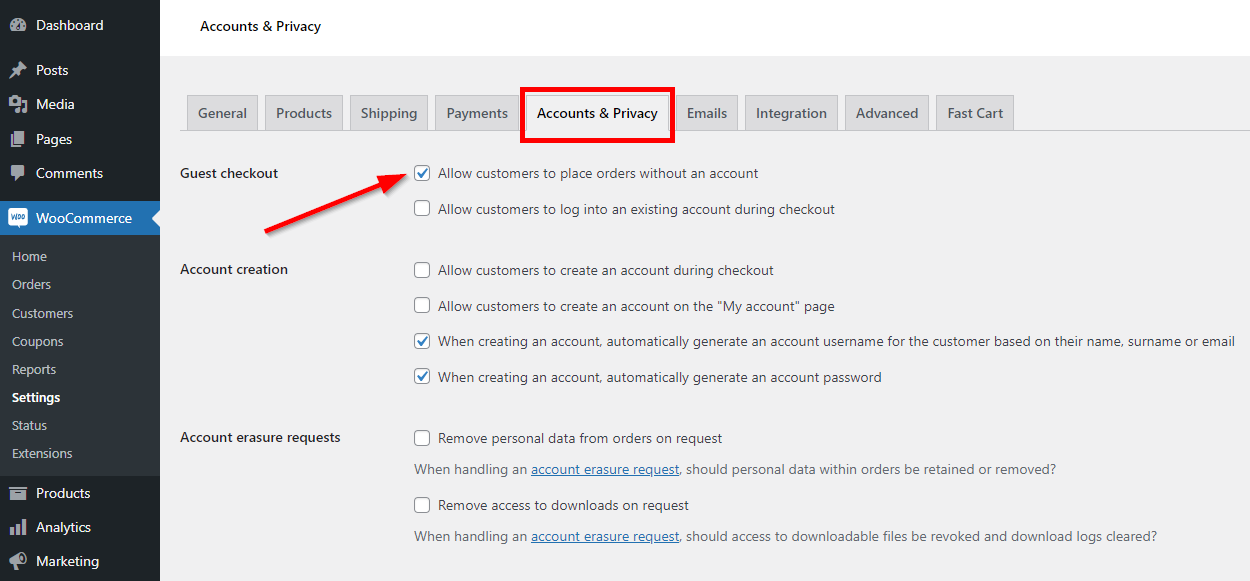Click the Posts pushpin icon
The height and width of the screenshot is (581, 1250).
point(18,70)
